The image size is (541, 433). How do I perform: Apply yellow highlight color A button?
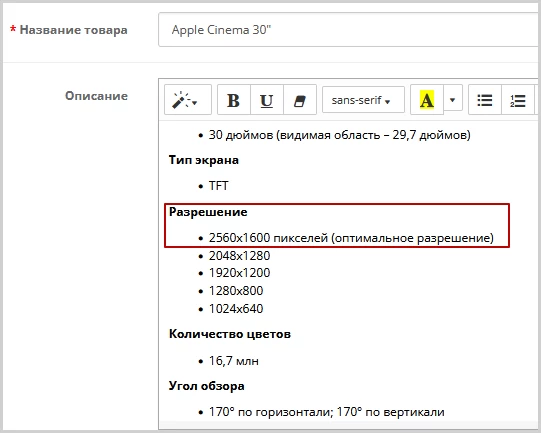427,100
